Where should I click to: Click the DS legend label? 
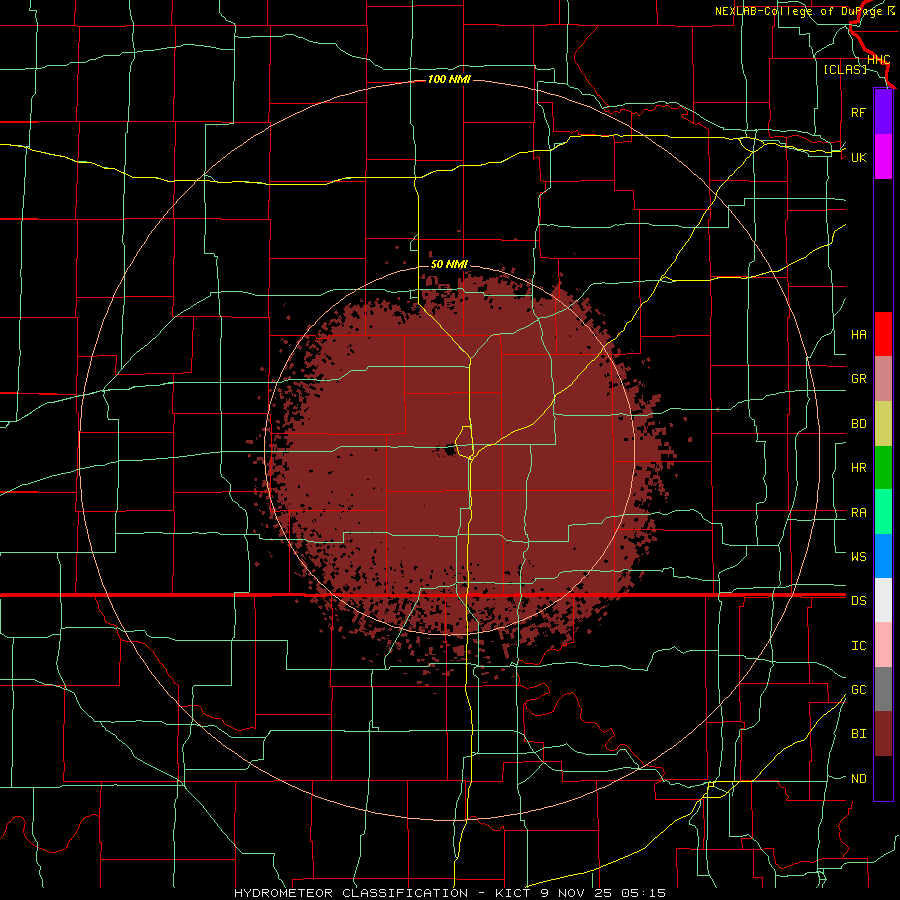[858, 601]
